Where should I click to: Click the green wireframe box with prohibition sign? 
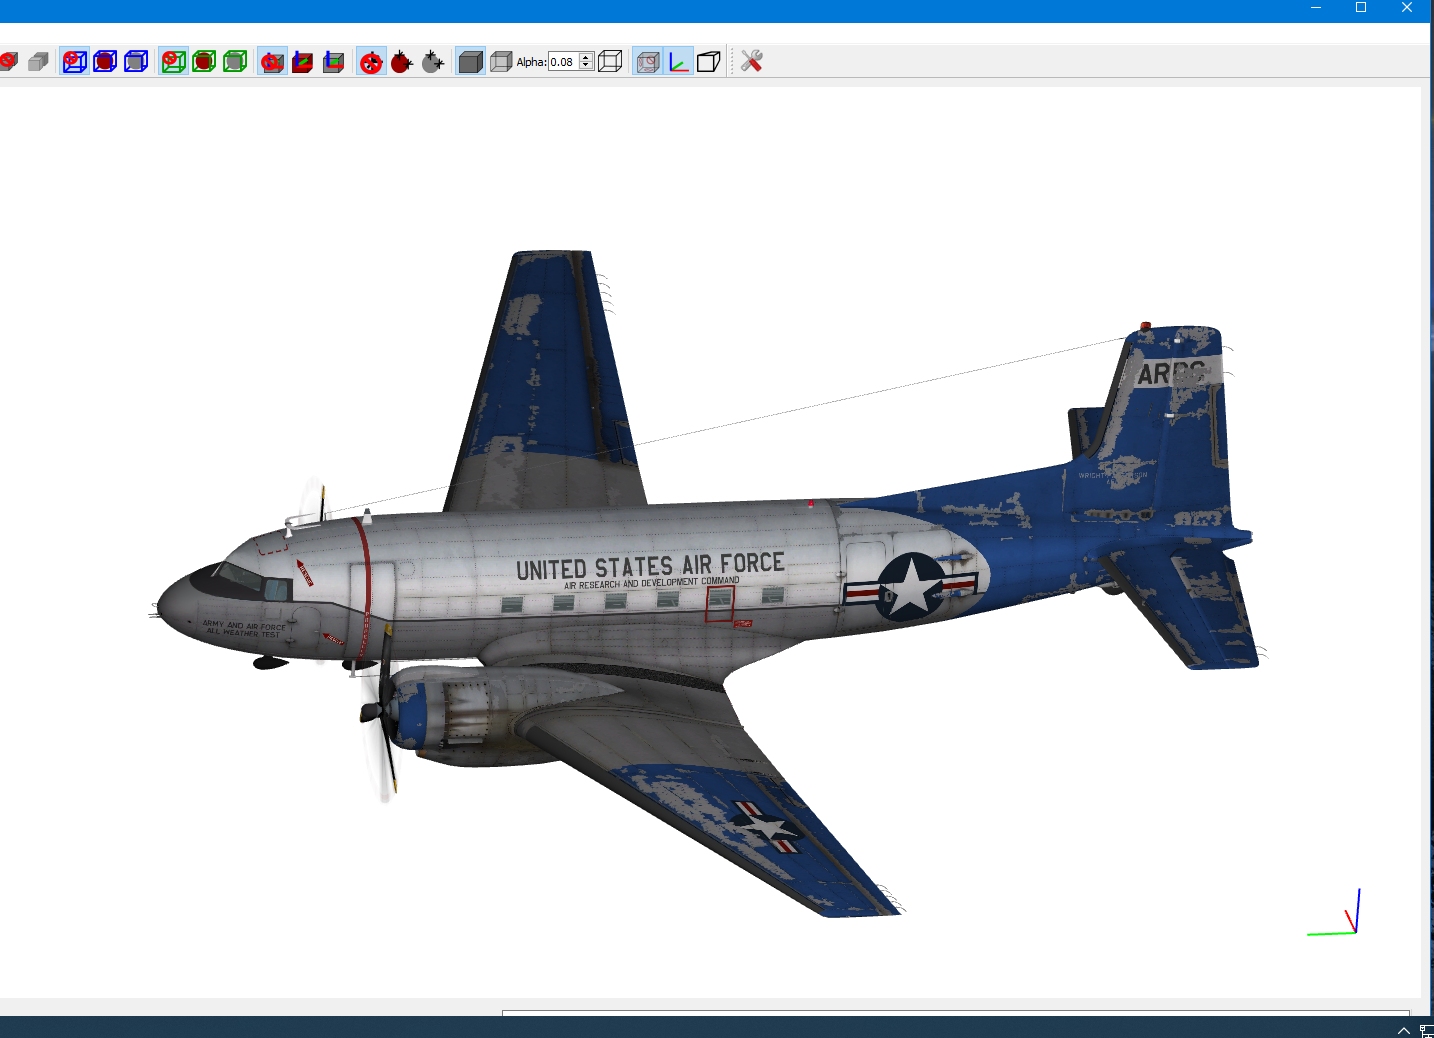point(173,62)
